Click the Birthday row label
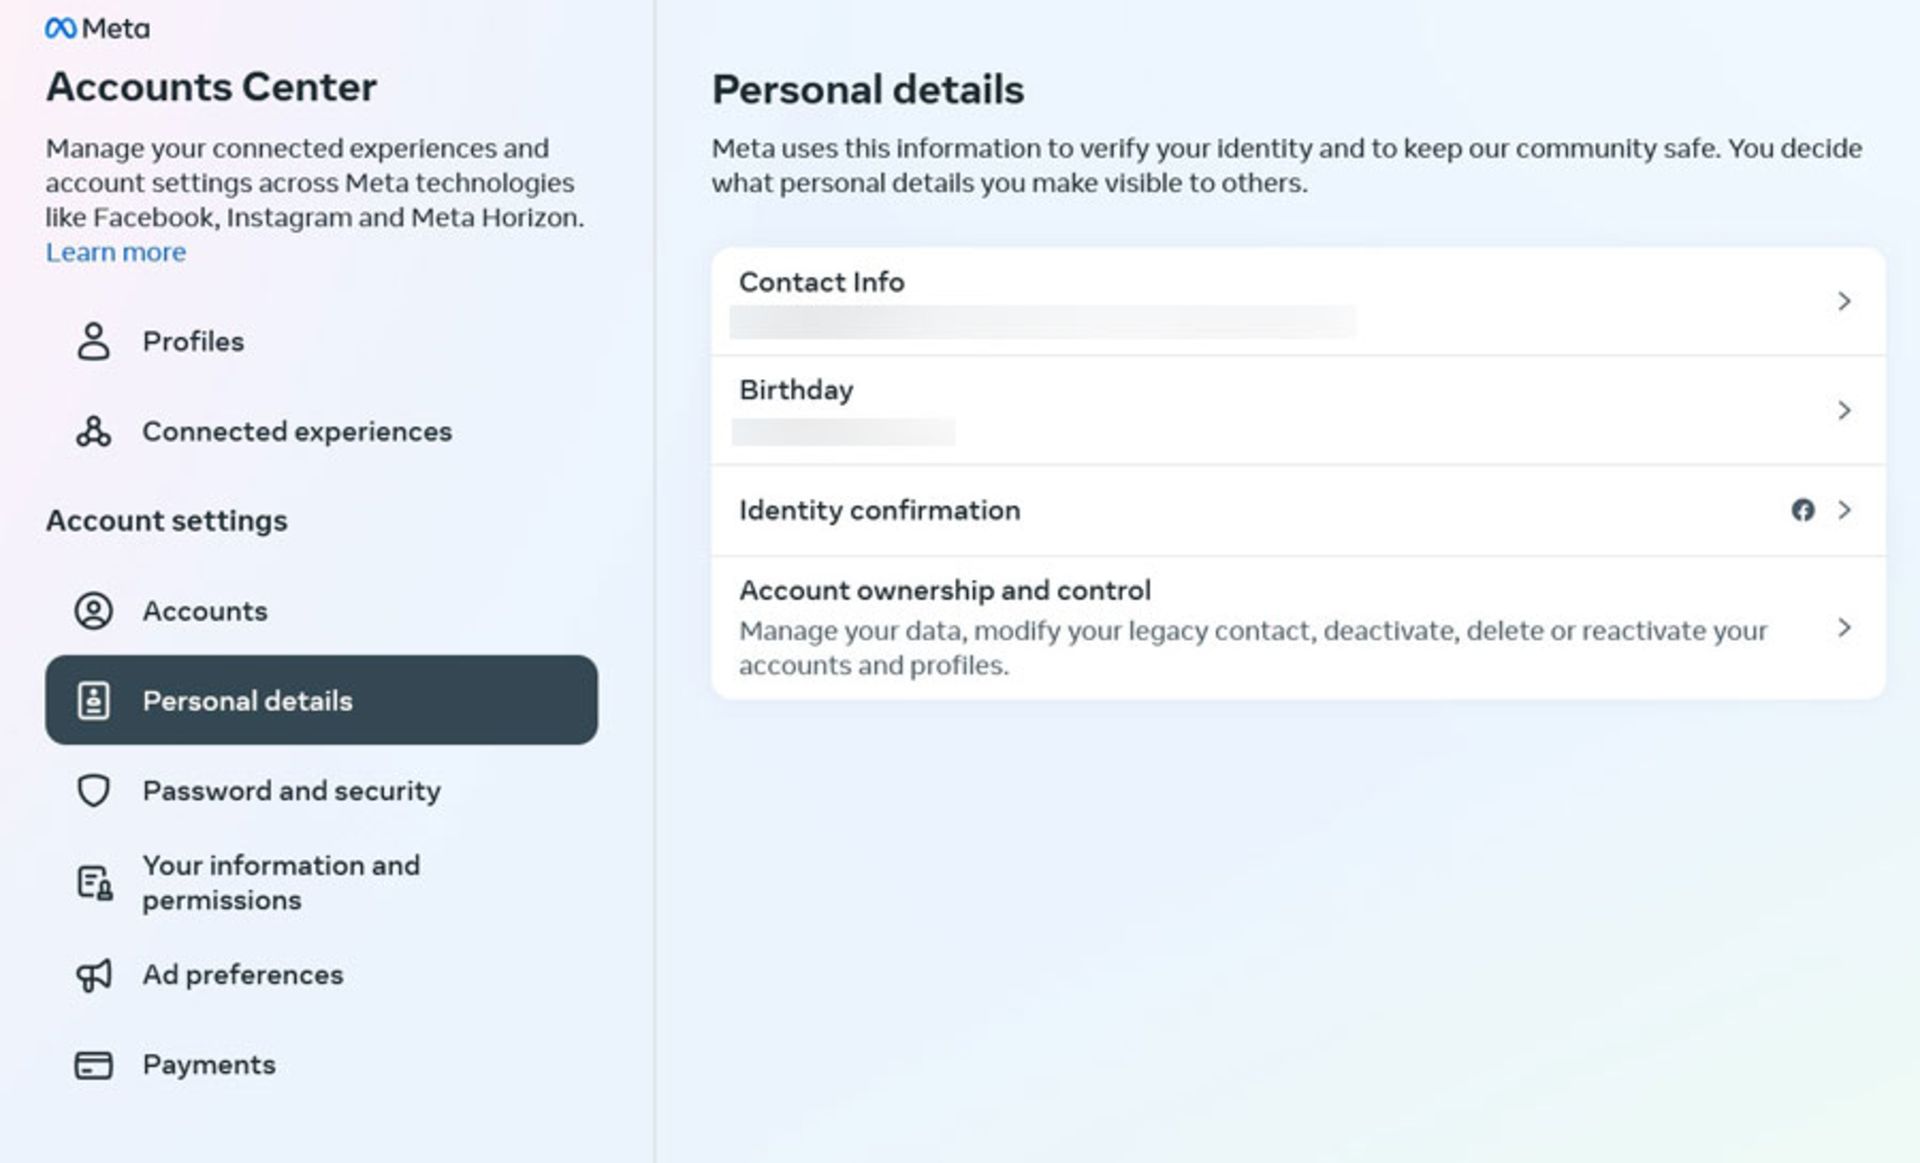Viewport: 1920px width, 1163px height. coord(796,390)
